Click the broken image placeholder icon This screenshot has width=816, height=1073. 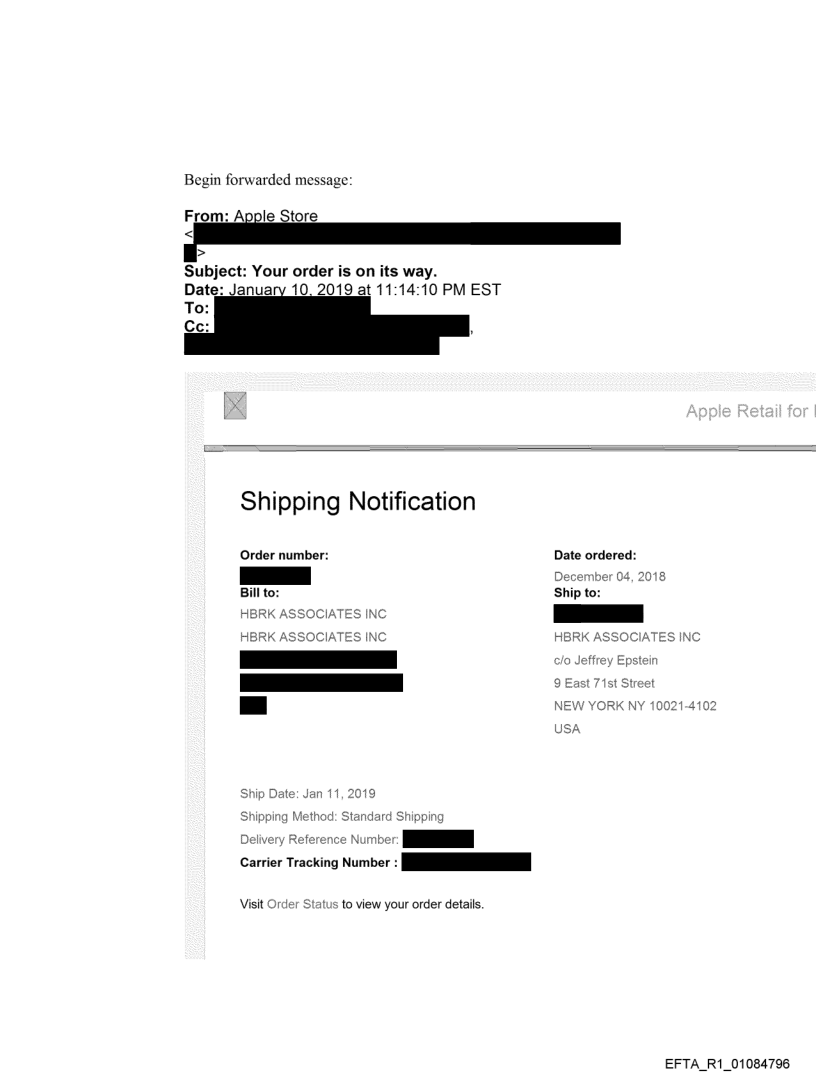point(236,406)
